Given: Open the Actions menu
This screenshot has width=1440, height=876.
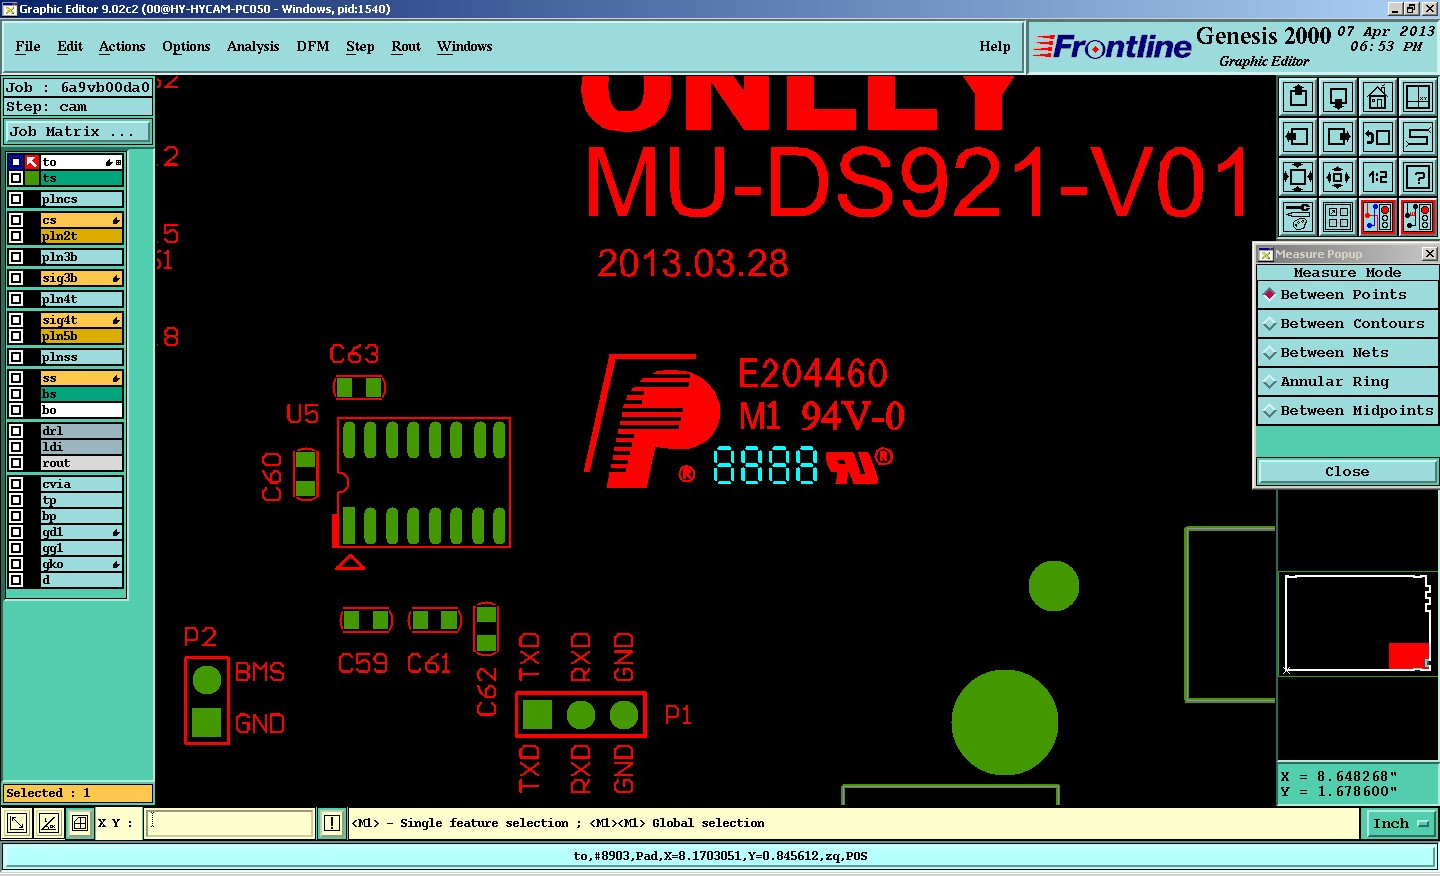Looking at the screenshot, I should pos(122,47).
